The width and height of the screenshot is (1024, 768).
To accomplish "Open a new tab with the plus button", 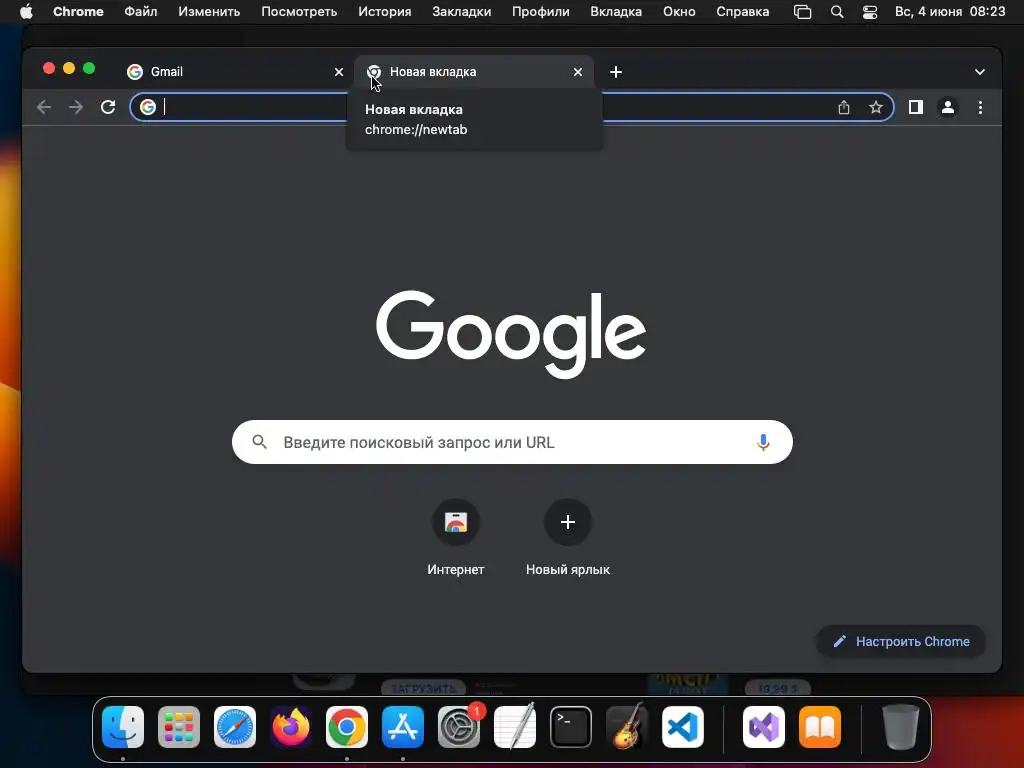I will click(x=616, y=72).
